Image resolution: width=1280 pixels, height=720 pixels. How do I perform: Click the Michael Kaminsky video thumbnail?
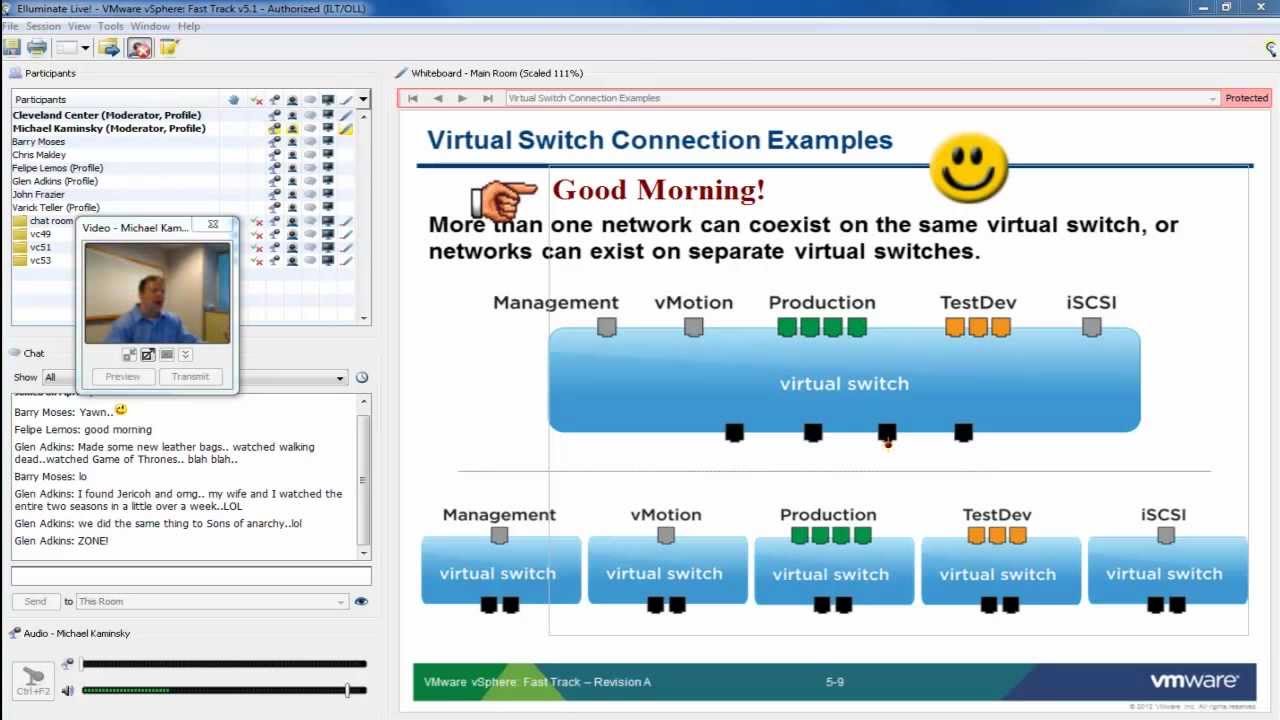tap(158, 294)
